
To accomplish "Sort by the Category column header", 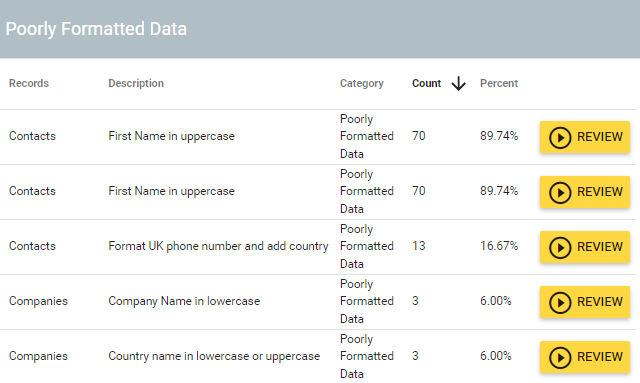I will click(x=362, y=83).
